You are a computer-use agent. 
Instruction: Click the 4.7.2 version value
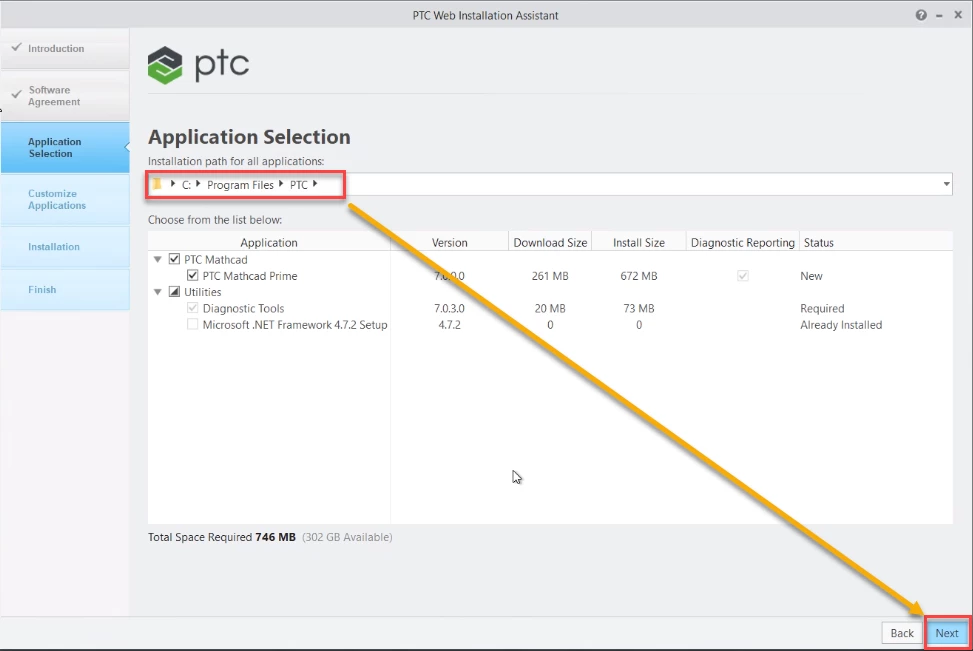pyautogui.click(x=449, y=325)
